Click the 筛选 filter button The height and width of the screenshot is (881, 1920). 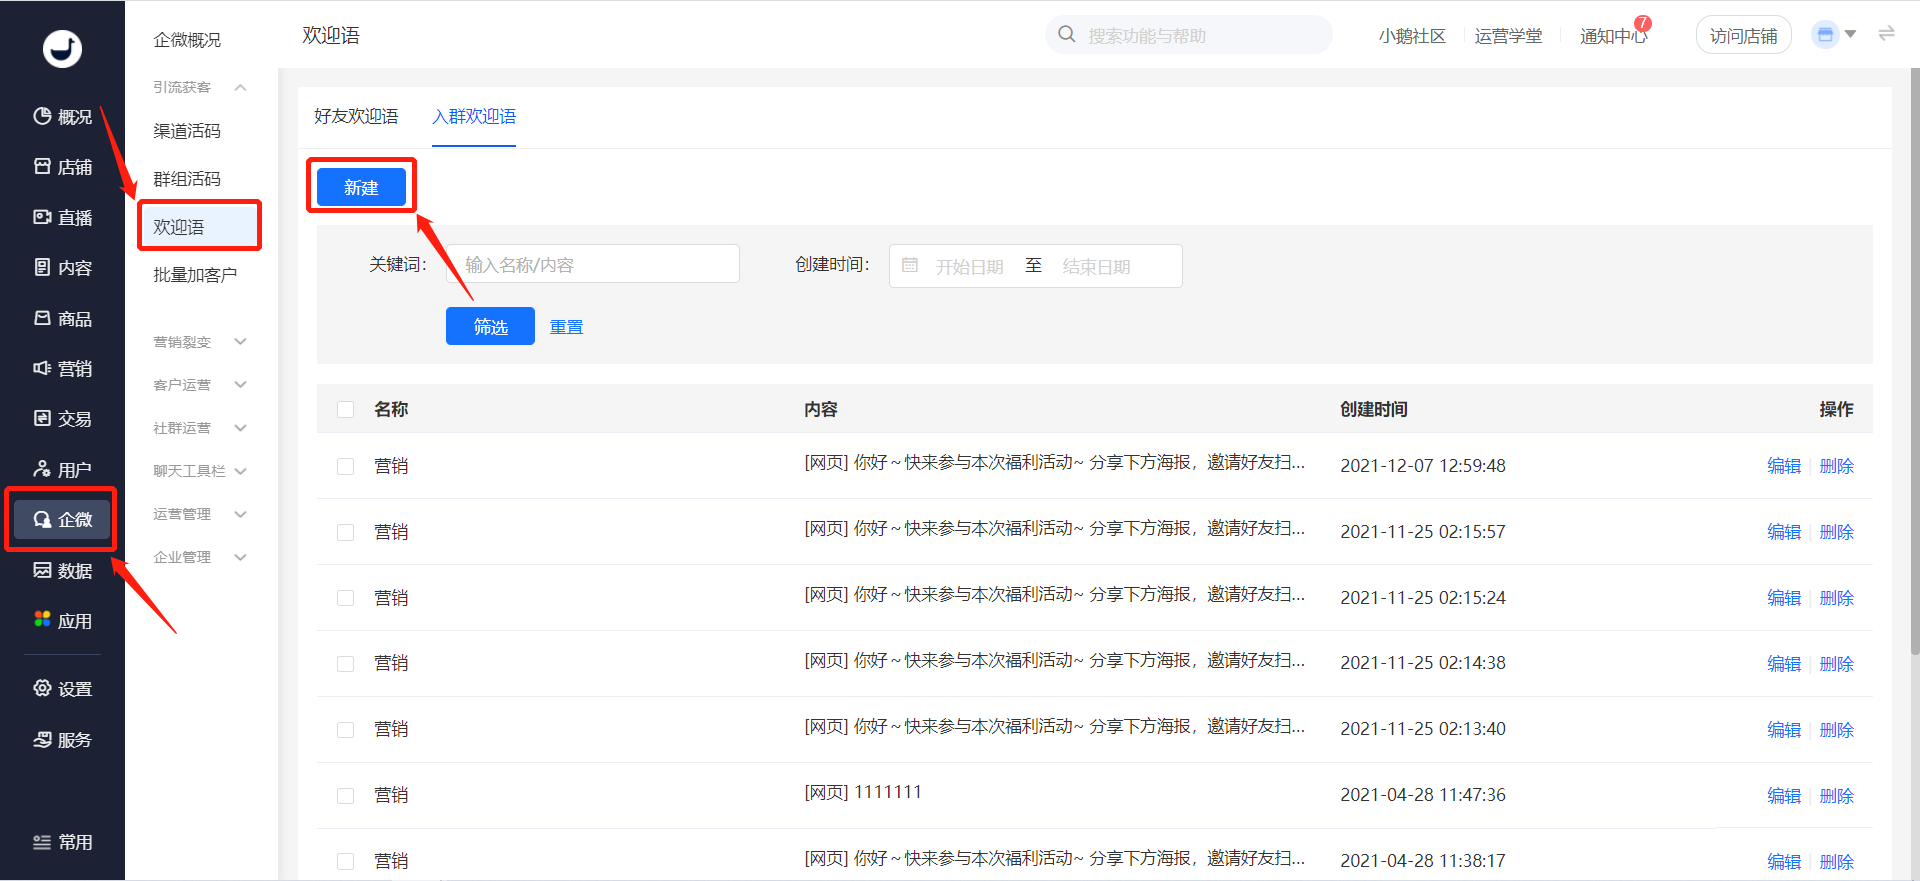(490, 326)
